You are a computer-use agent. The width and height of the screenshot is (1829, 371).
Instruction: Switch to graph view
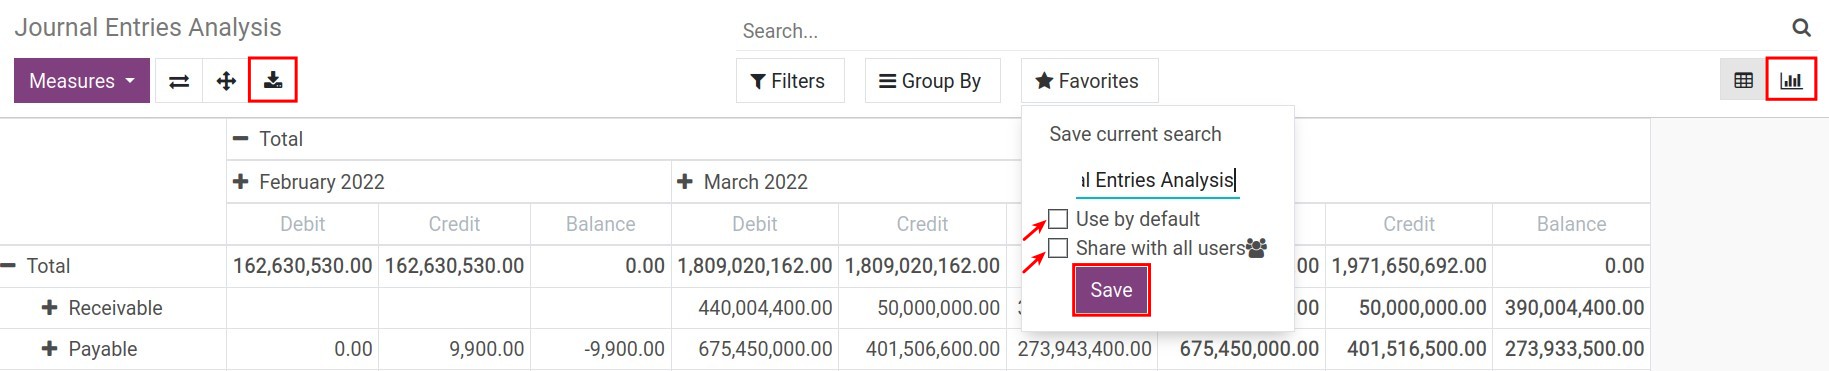click(1791, 80)
